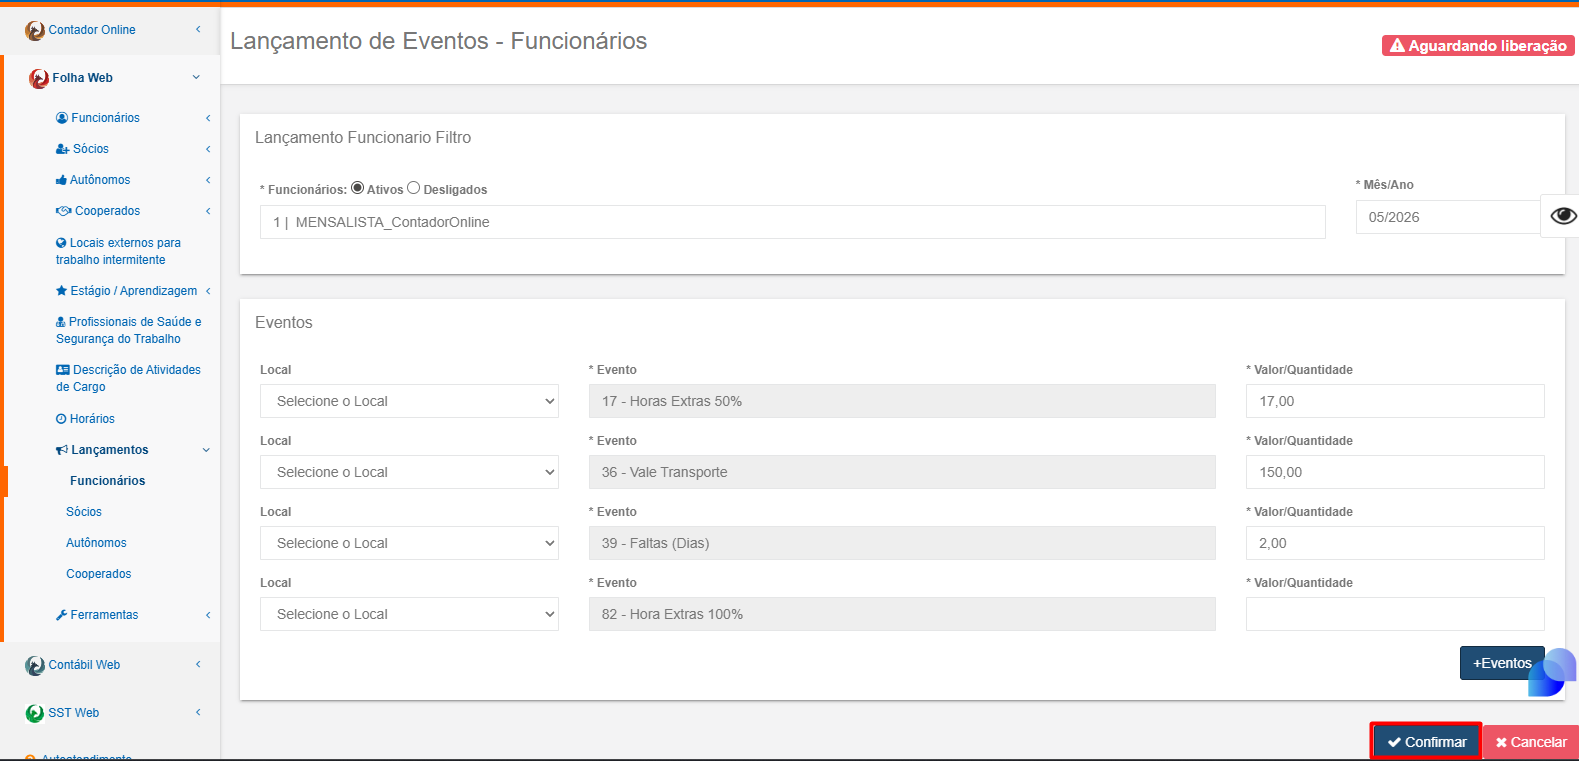Open the floating blue chat bubble

(1551, 671)
